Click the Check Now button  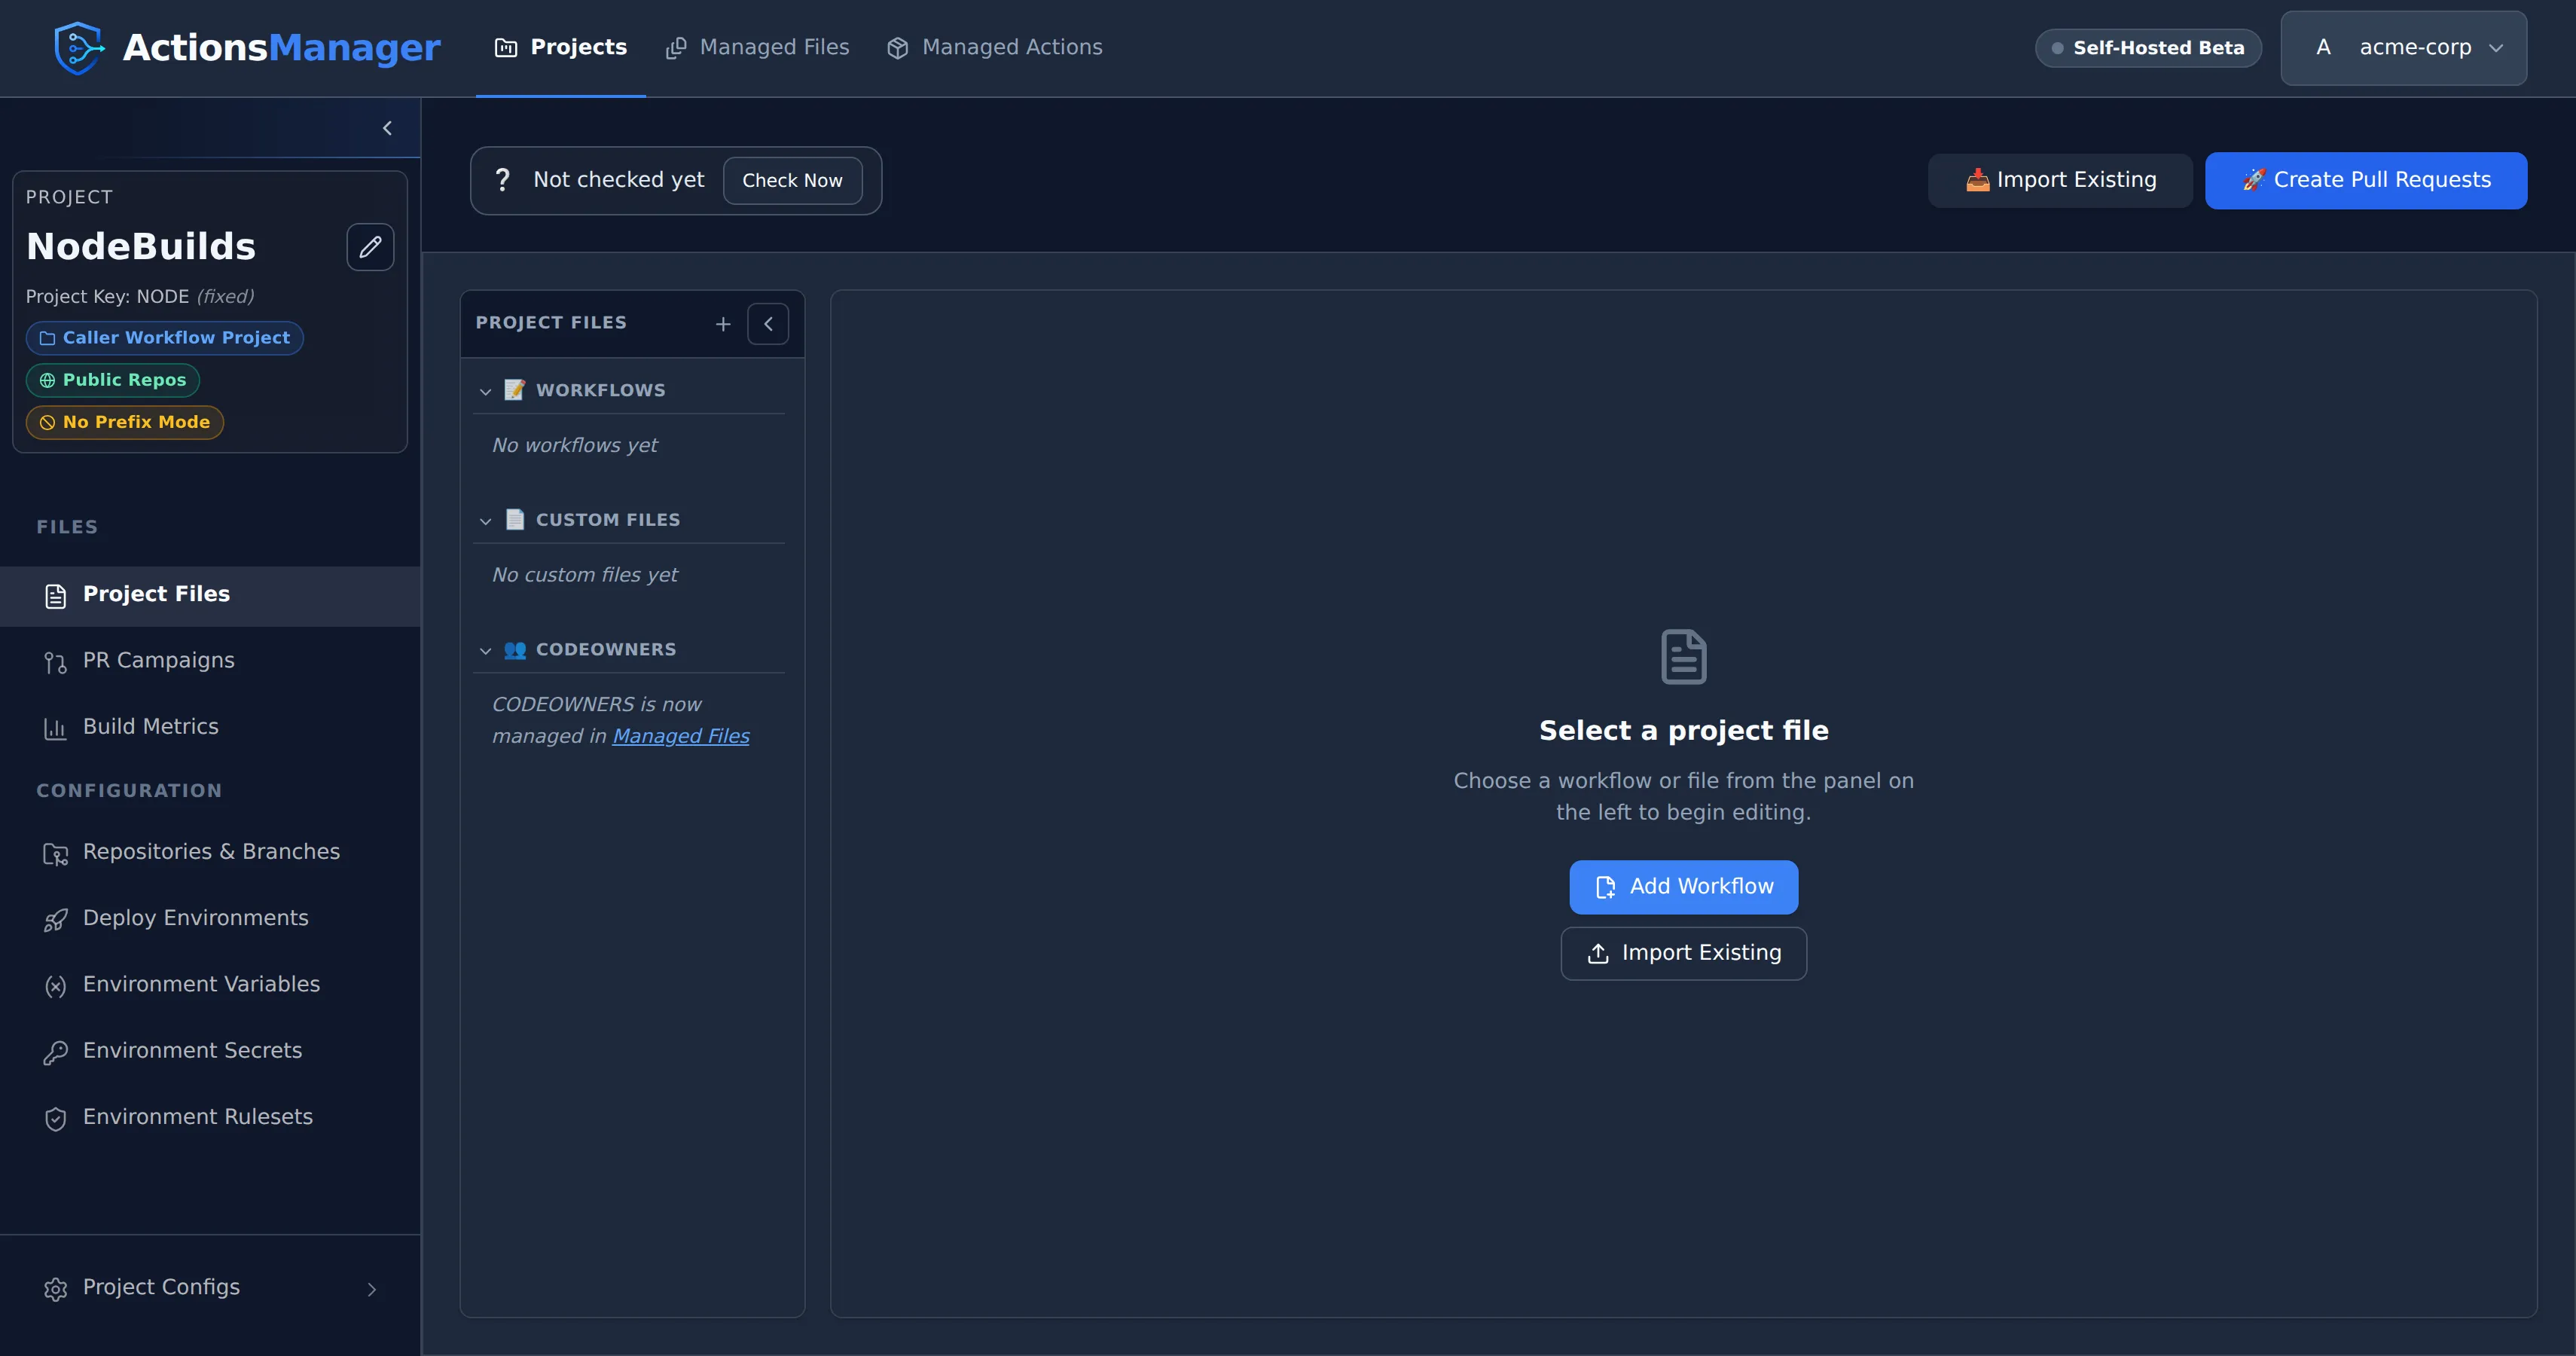792,180
